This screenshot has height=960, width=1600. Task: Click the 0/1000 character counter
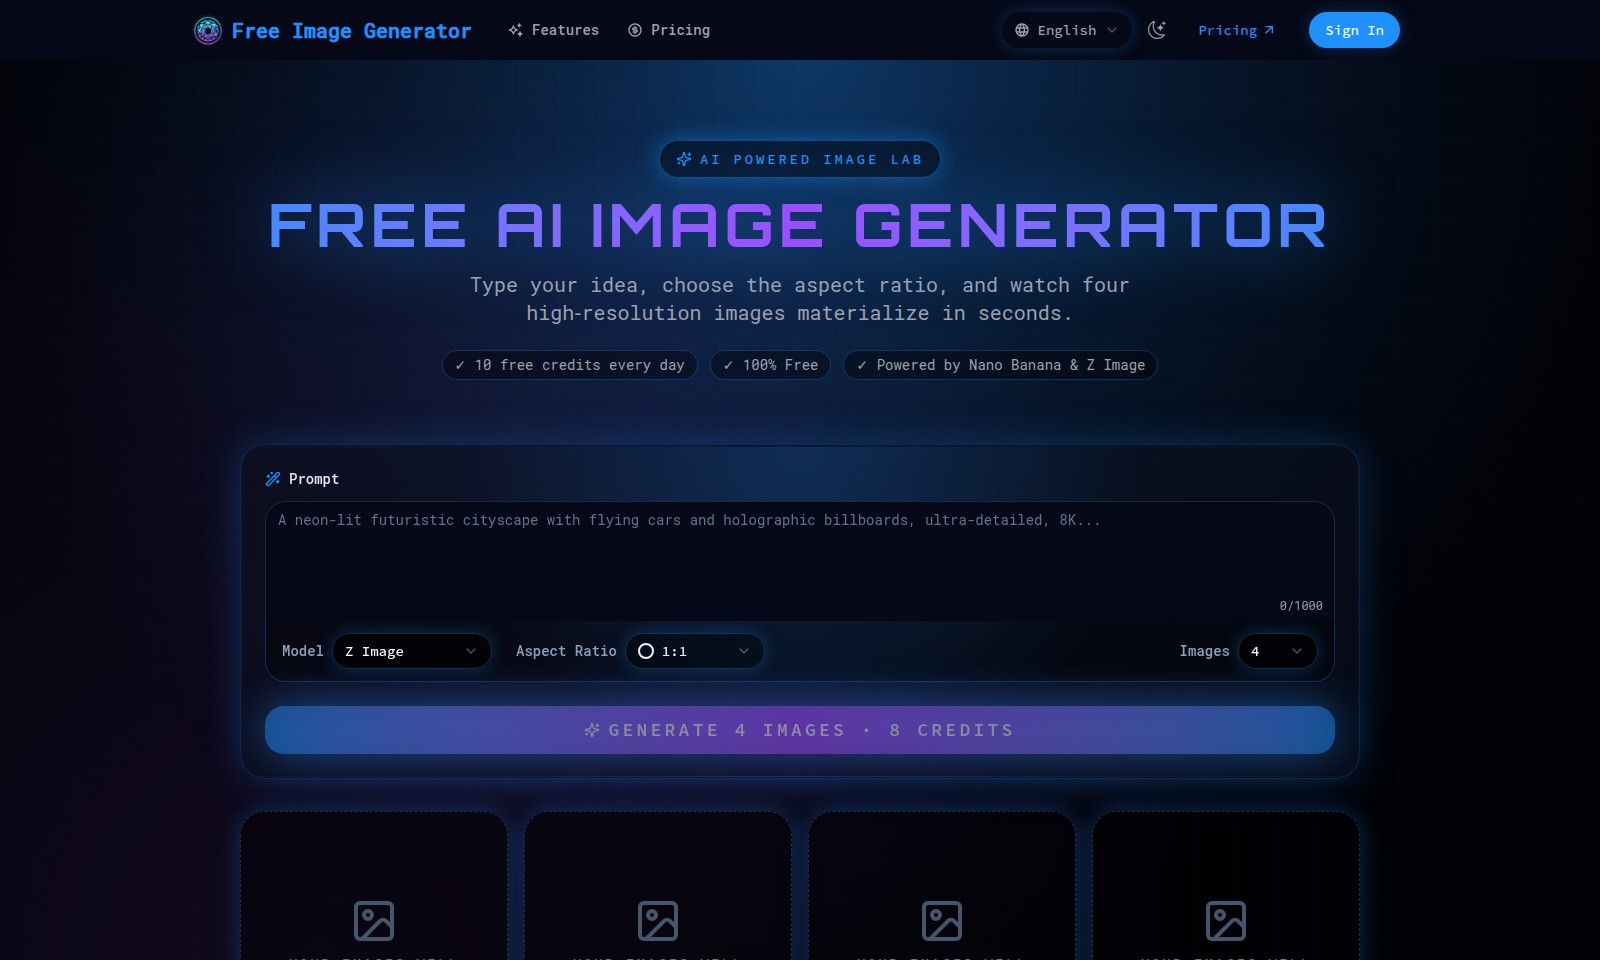pyautogui.click(x=1301, y=606)
